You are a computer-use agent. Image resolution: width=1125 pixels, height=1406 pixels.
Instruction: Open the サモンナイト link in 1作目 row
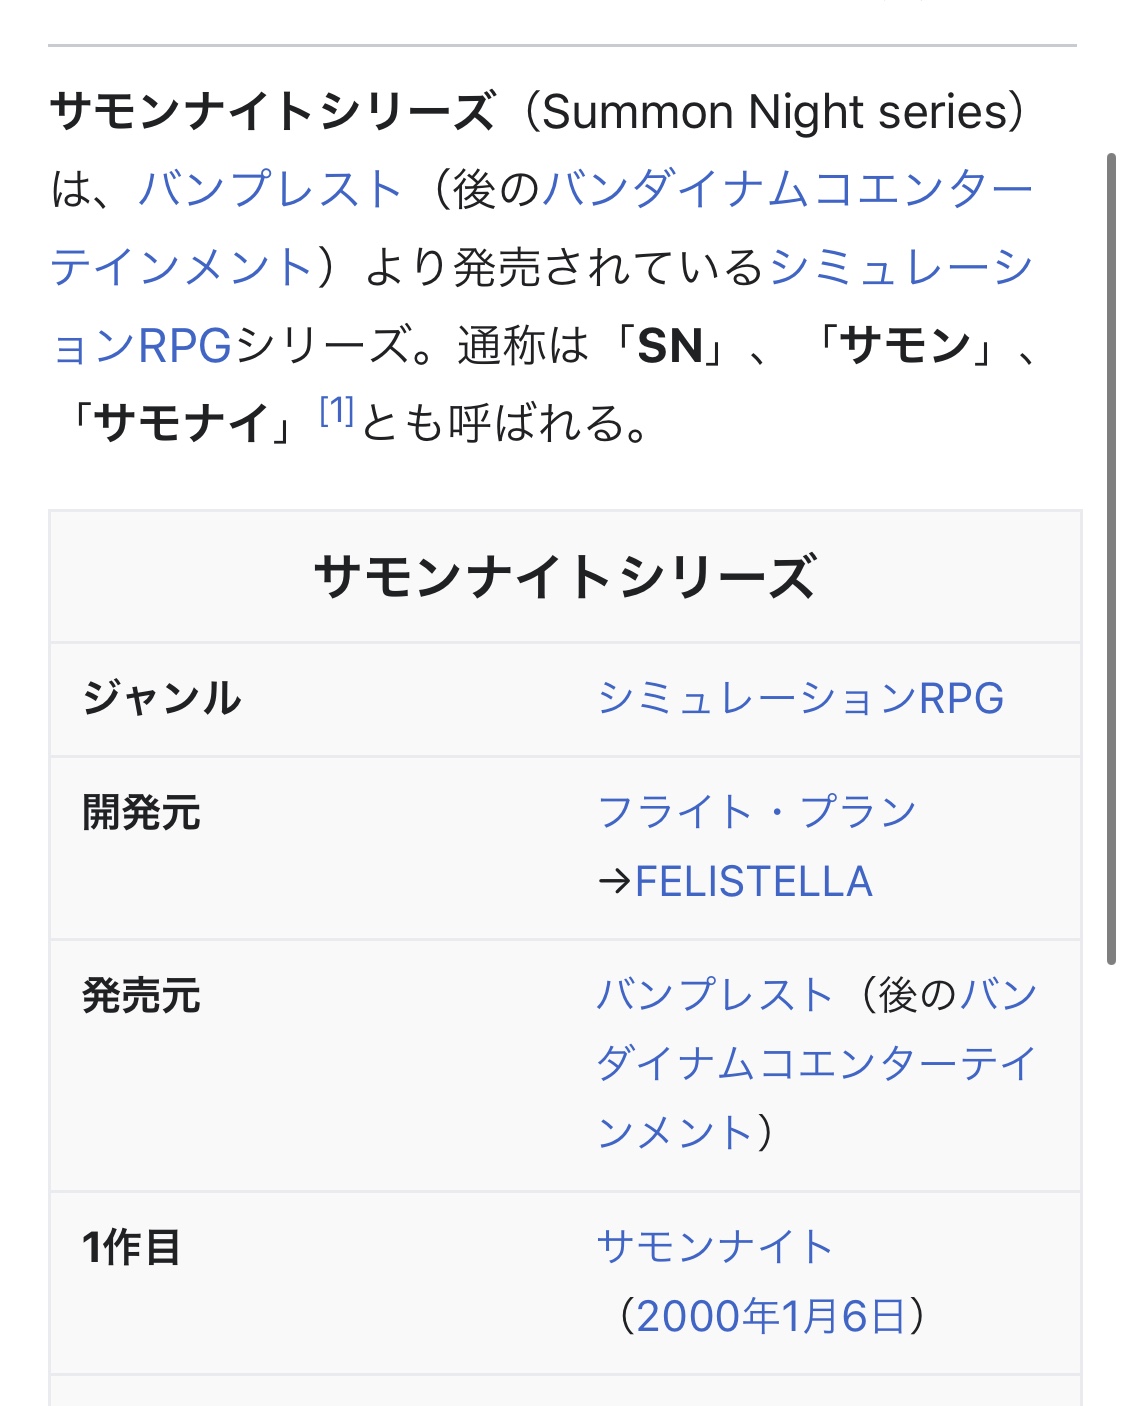point(714,1247)
